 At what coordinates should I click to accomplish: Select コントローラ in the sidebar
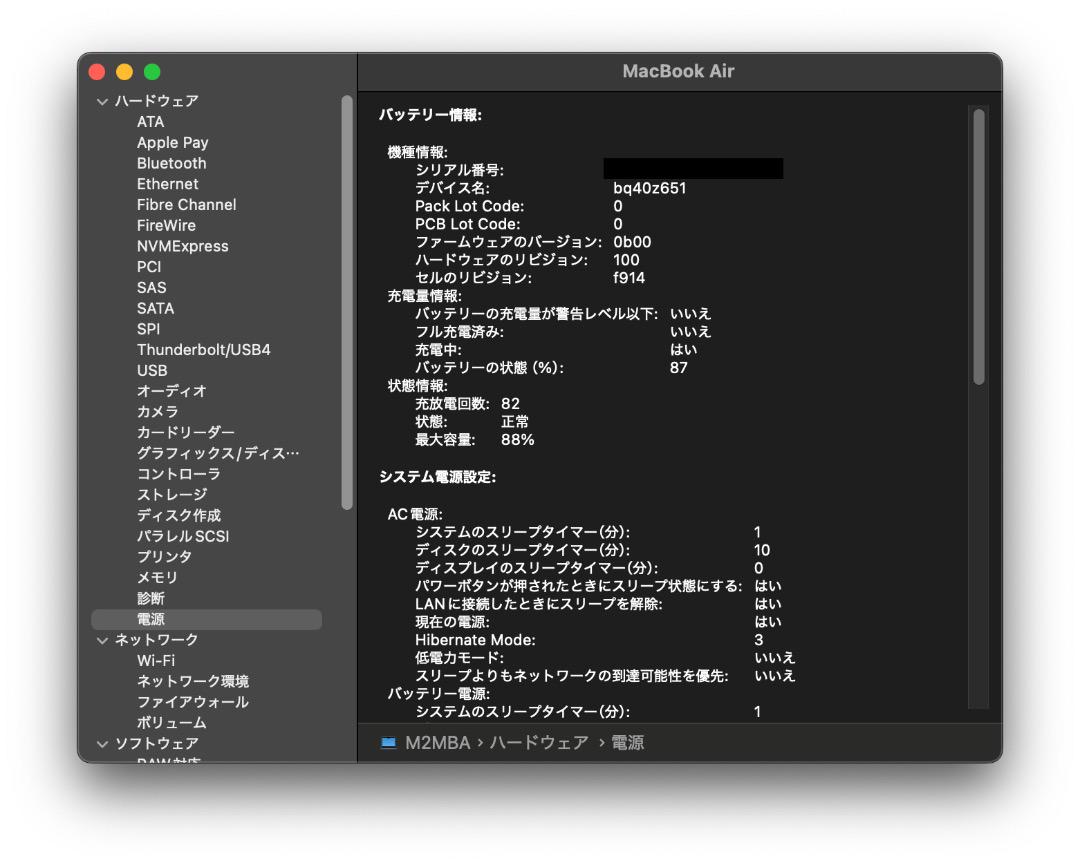(178, 474)
